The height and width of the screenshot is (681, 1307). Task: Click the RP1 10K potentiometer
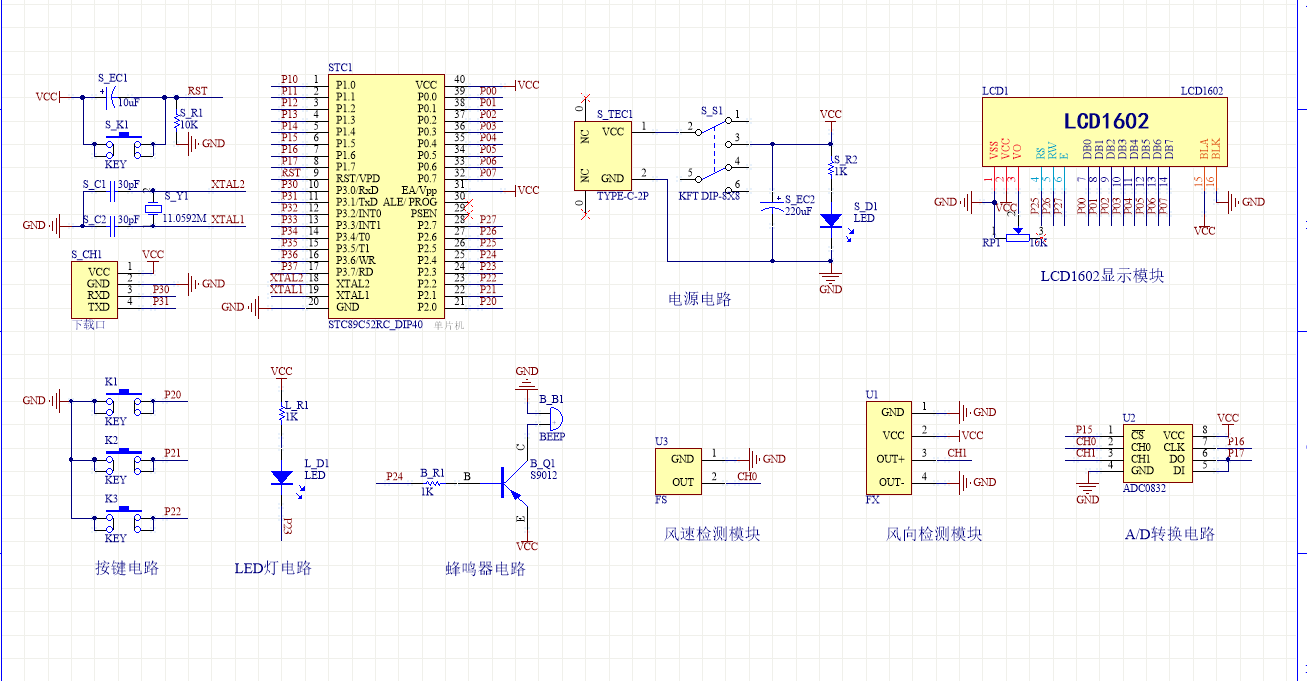(1018, 234)
